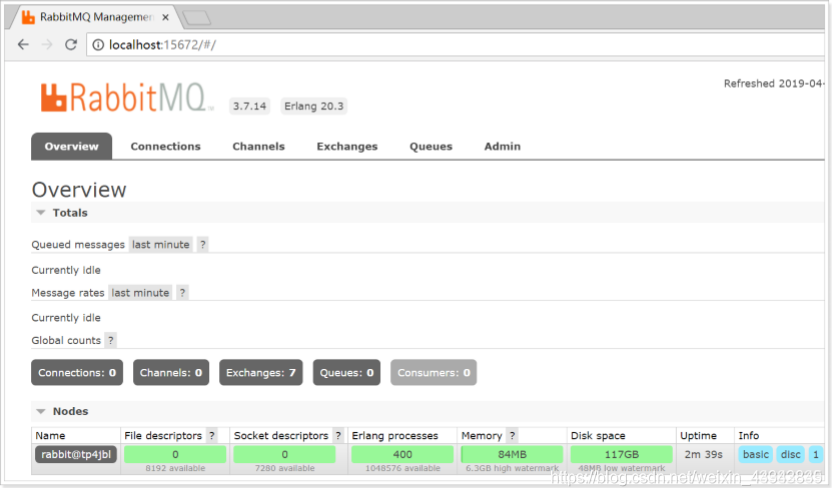Click the File descriptors 0 bar

coord(175,454)
